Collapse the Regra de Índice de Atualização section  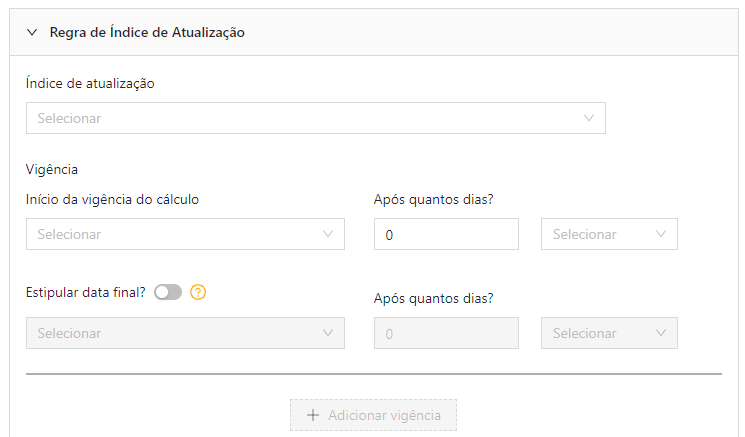pos(32,32)
